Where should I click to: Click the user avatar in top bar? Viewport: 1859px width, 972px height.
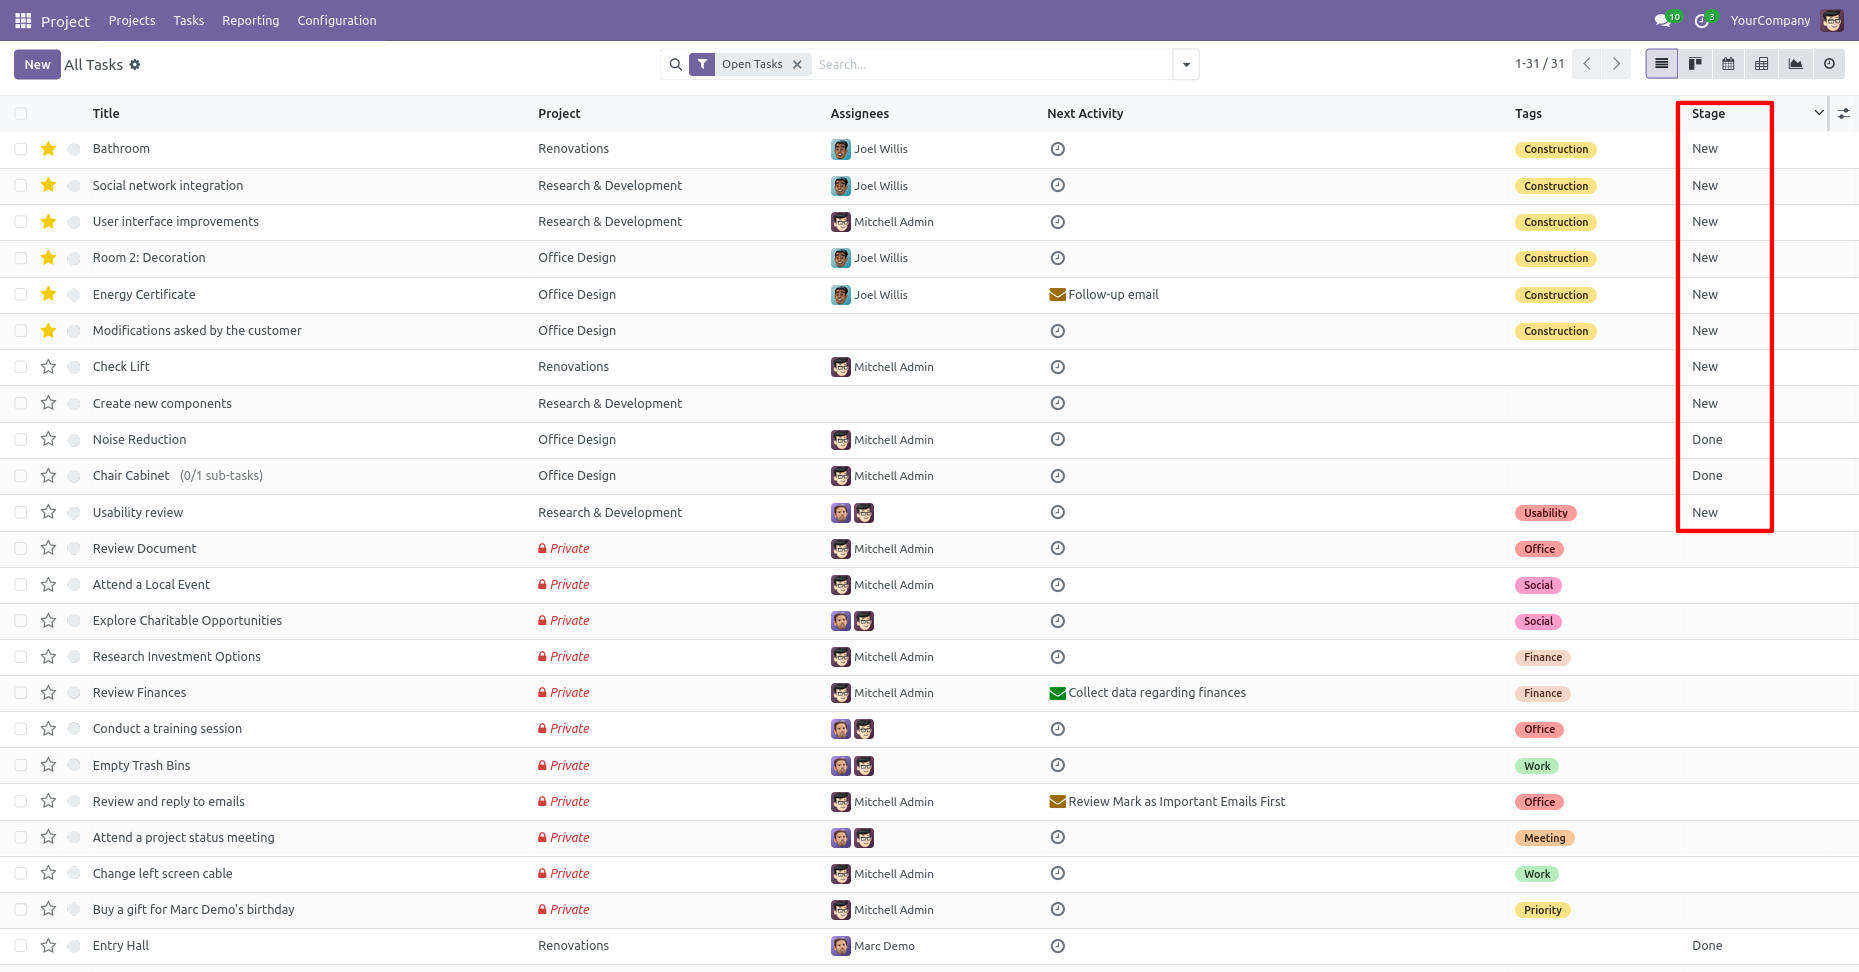pos(1832,20)
